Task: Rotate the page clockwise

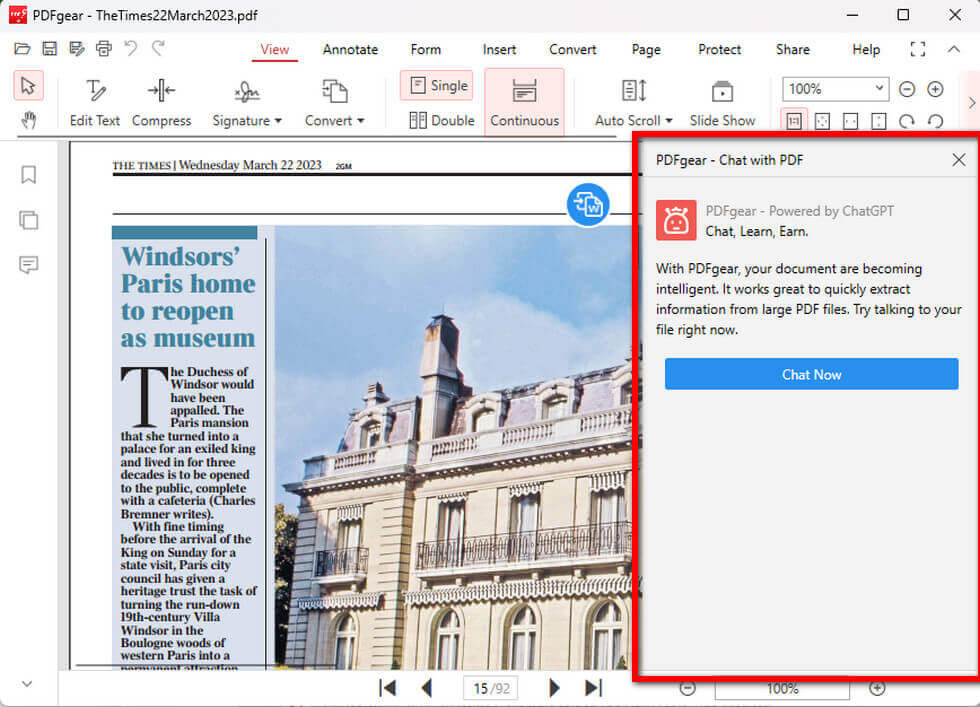Action: 907,121
